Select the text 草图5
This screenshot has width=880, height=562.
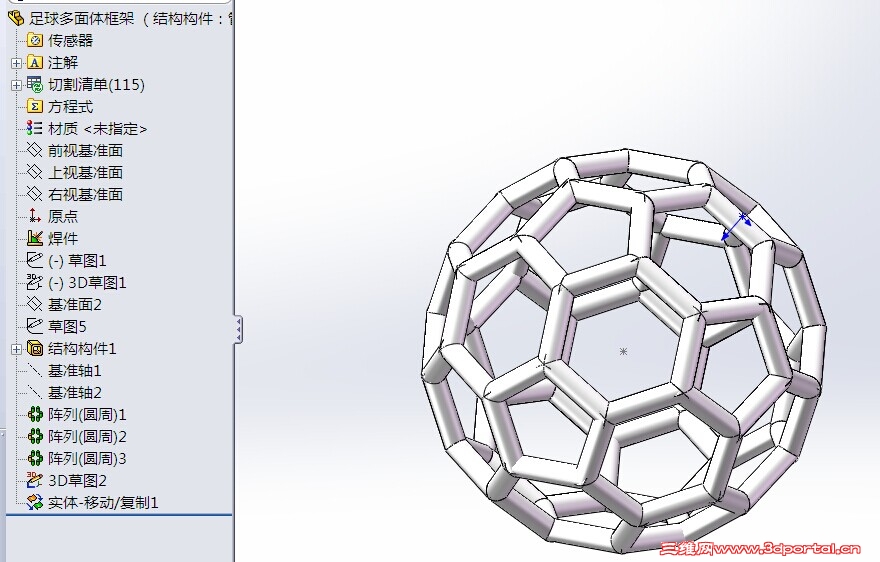(67, 326)
